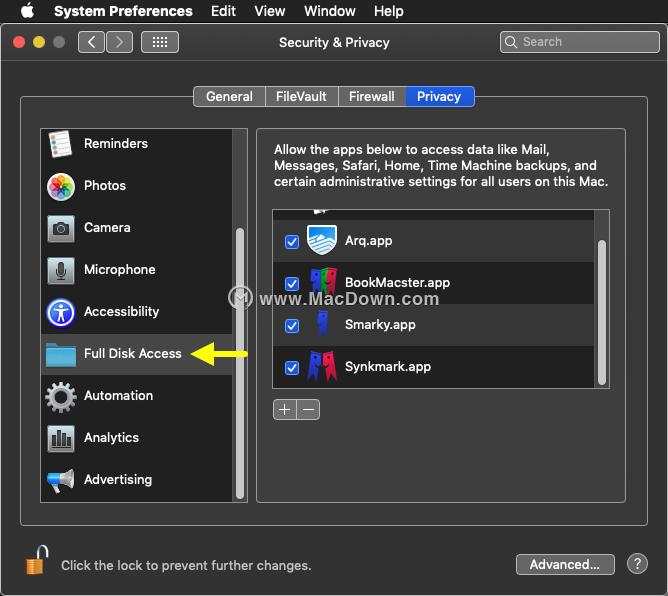Click the app list scrollbar
Screen dimensions: 668x596
pyautogui.click(x=602, y=312)
